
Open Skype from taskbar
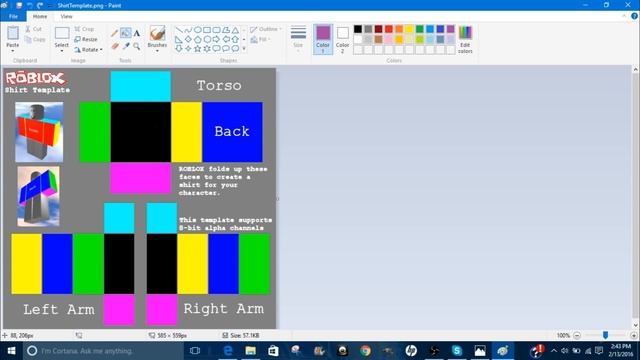click(x=457, y=351)
